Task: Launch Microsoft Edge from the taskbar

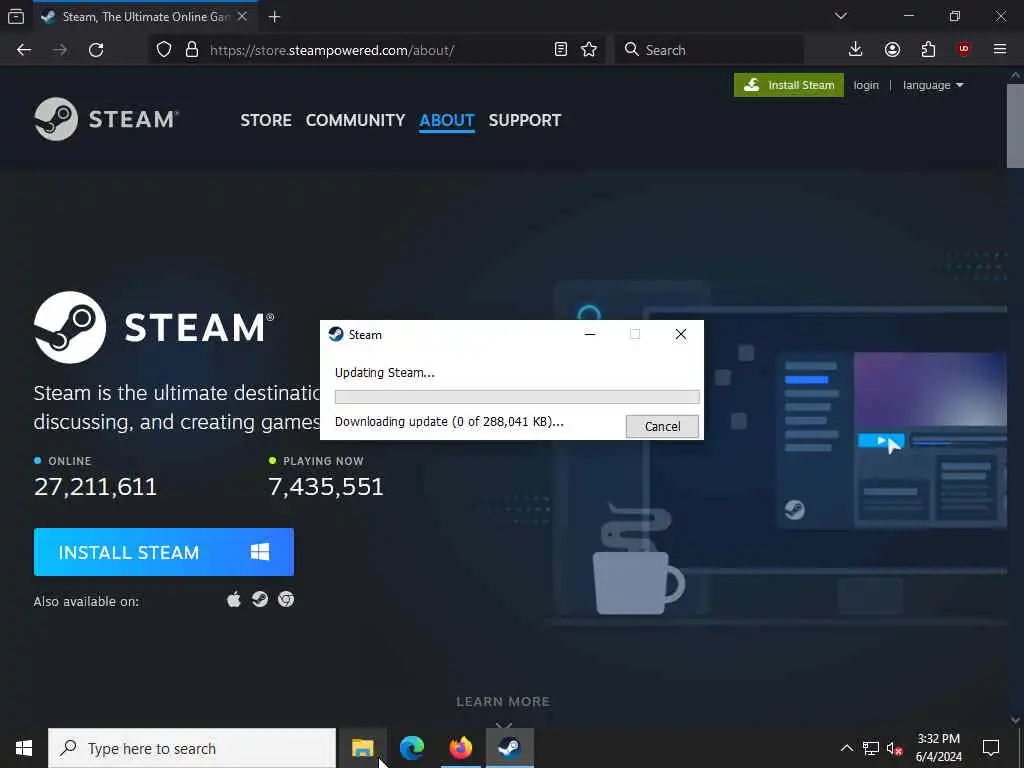Action: (x=411, y=748)
